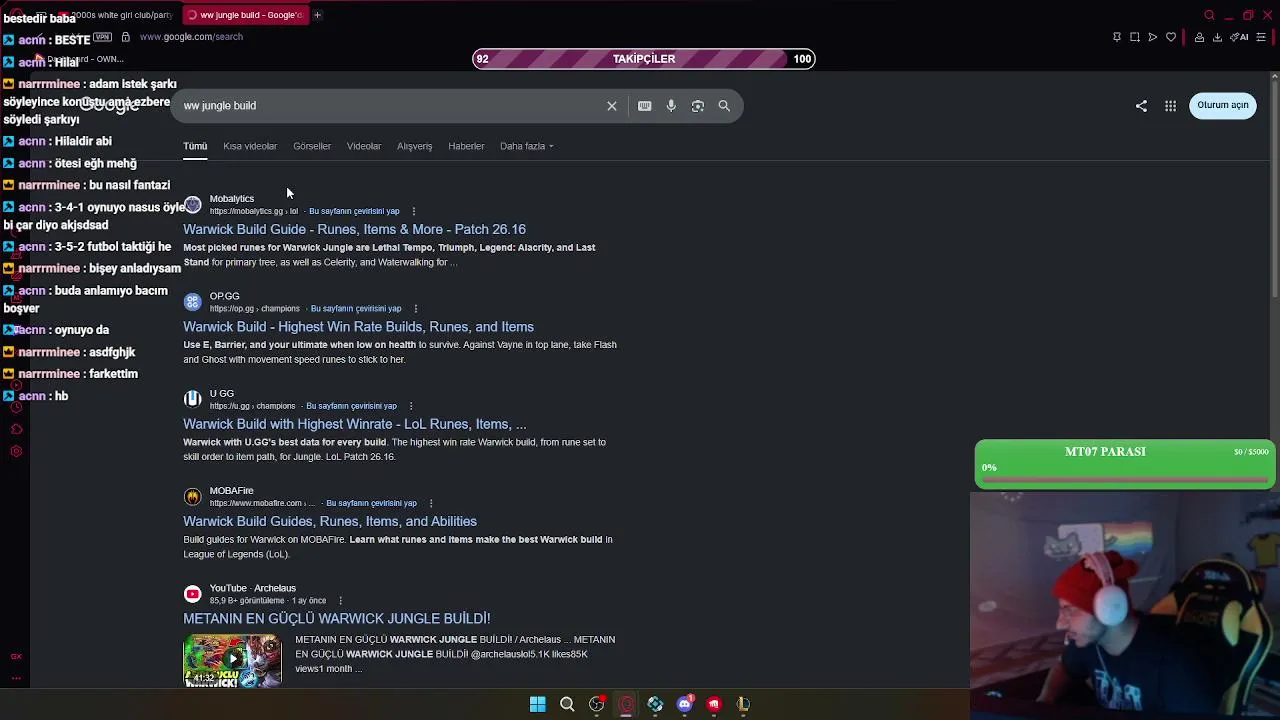Screen dimensions: 1280x720
Task: Open League of Legends from the taskbar
Action: pos(743,704)
